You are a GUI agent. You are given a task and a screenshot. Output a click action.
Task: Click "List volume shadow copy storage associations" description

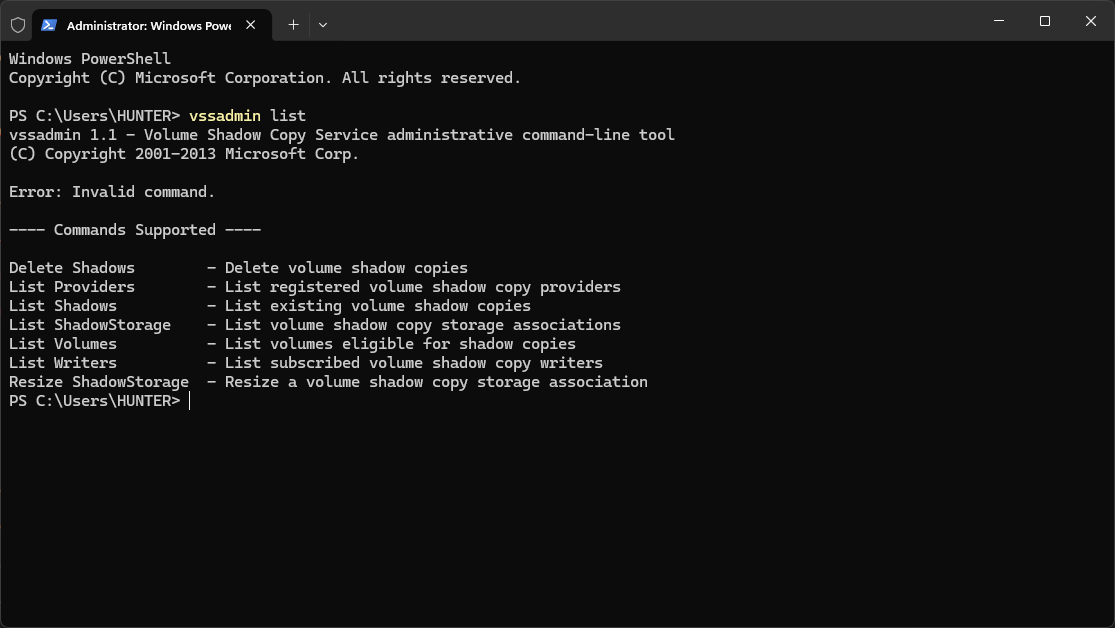(422, 325)
